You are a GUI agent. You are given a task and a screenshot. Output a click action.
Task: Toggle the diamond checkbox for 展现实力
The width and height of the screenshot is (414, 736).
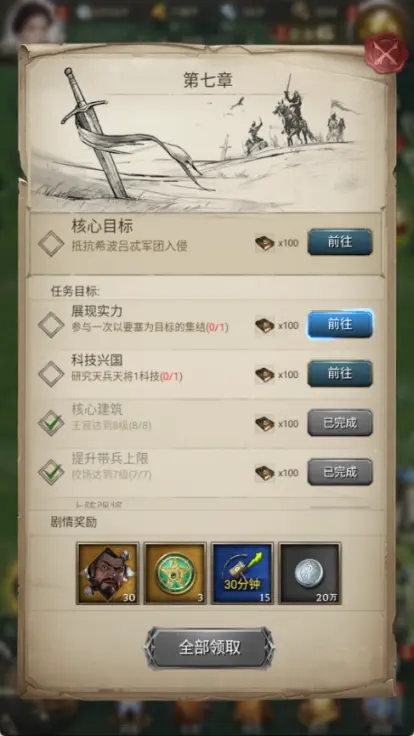tap(51, 325)
